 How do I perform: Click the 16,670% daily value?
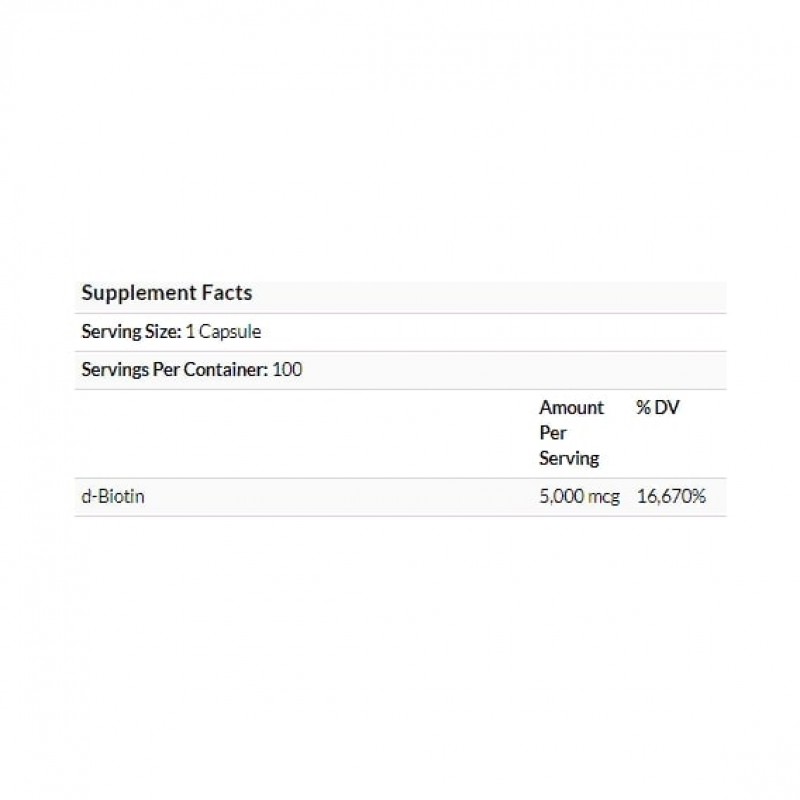click(671, 496)
